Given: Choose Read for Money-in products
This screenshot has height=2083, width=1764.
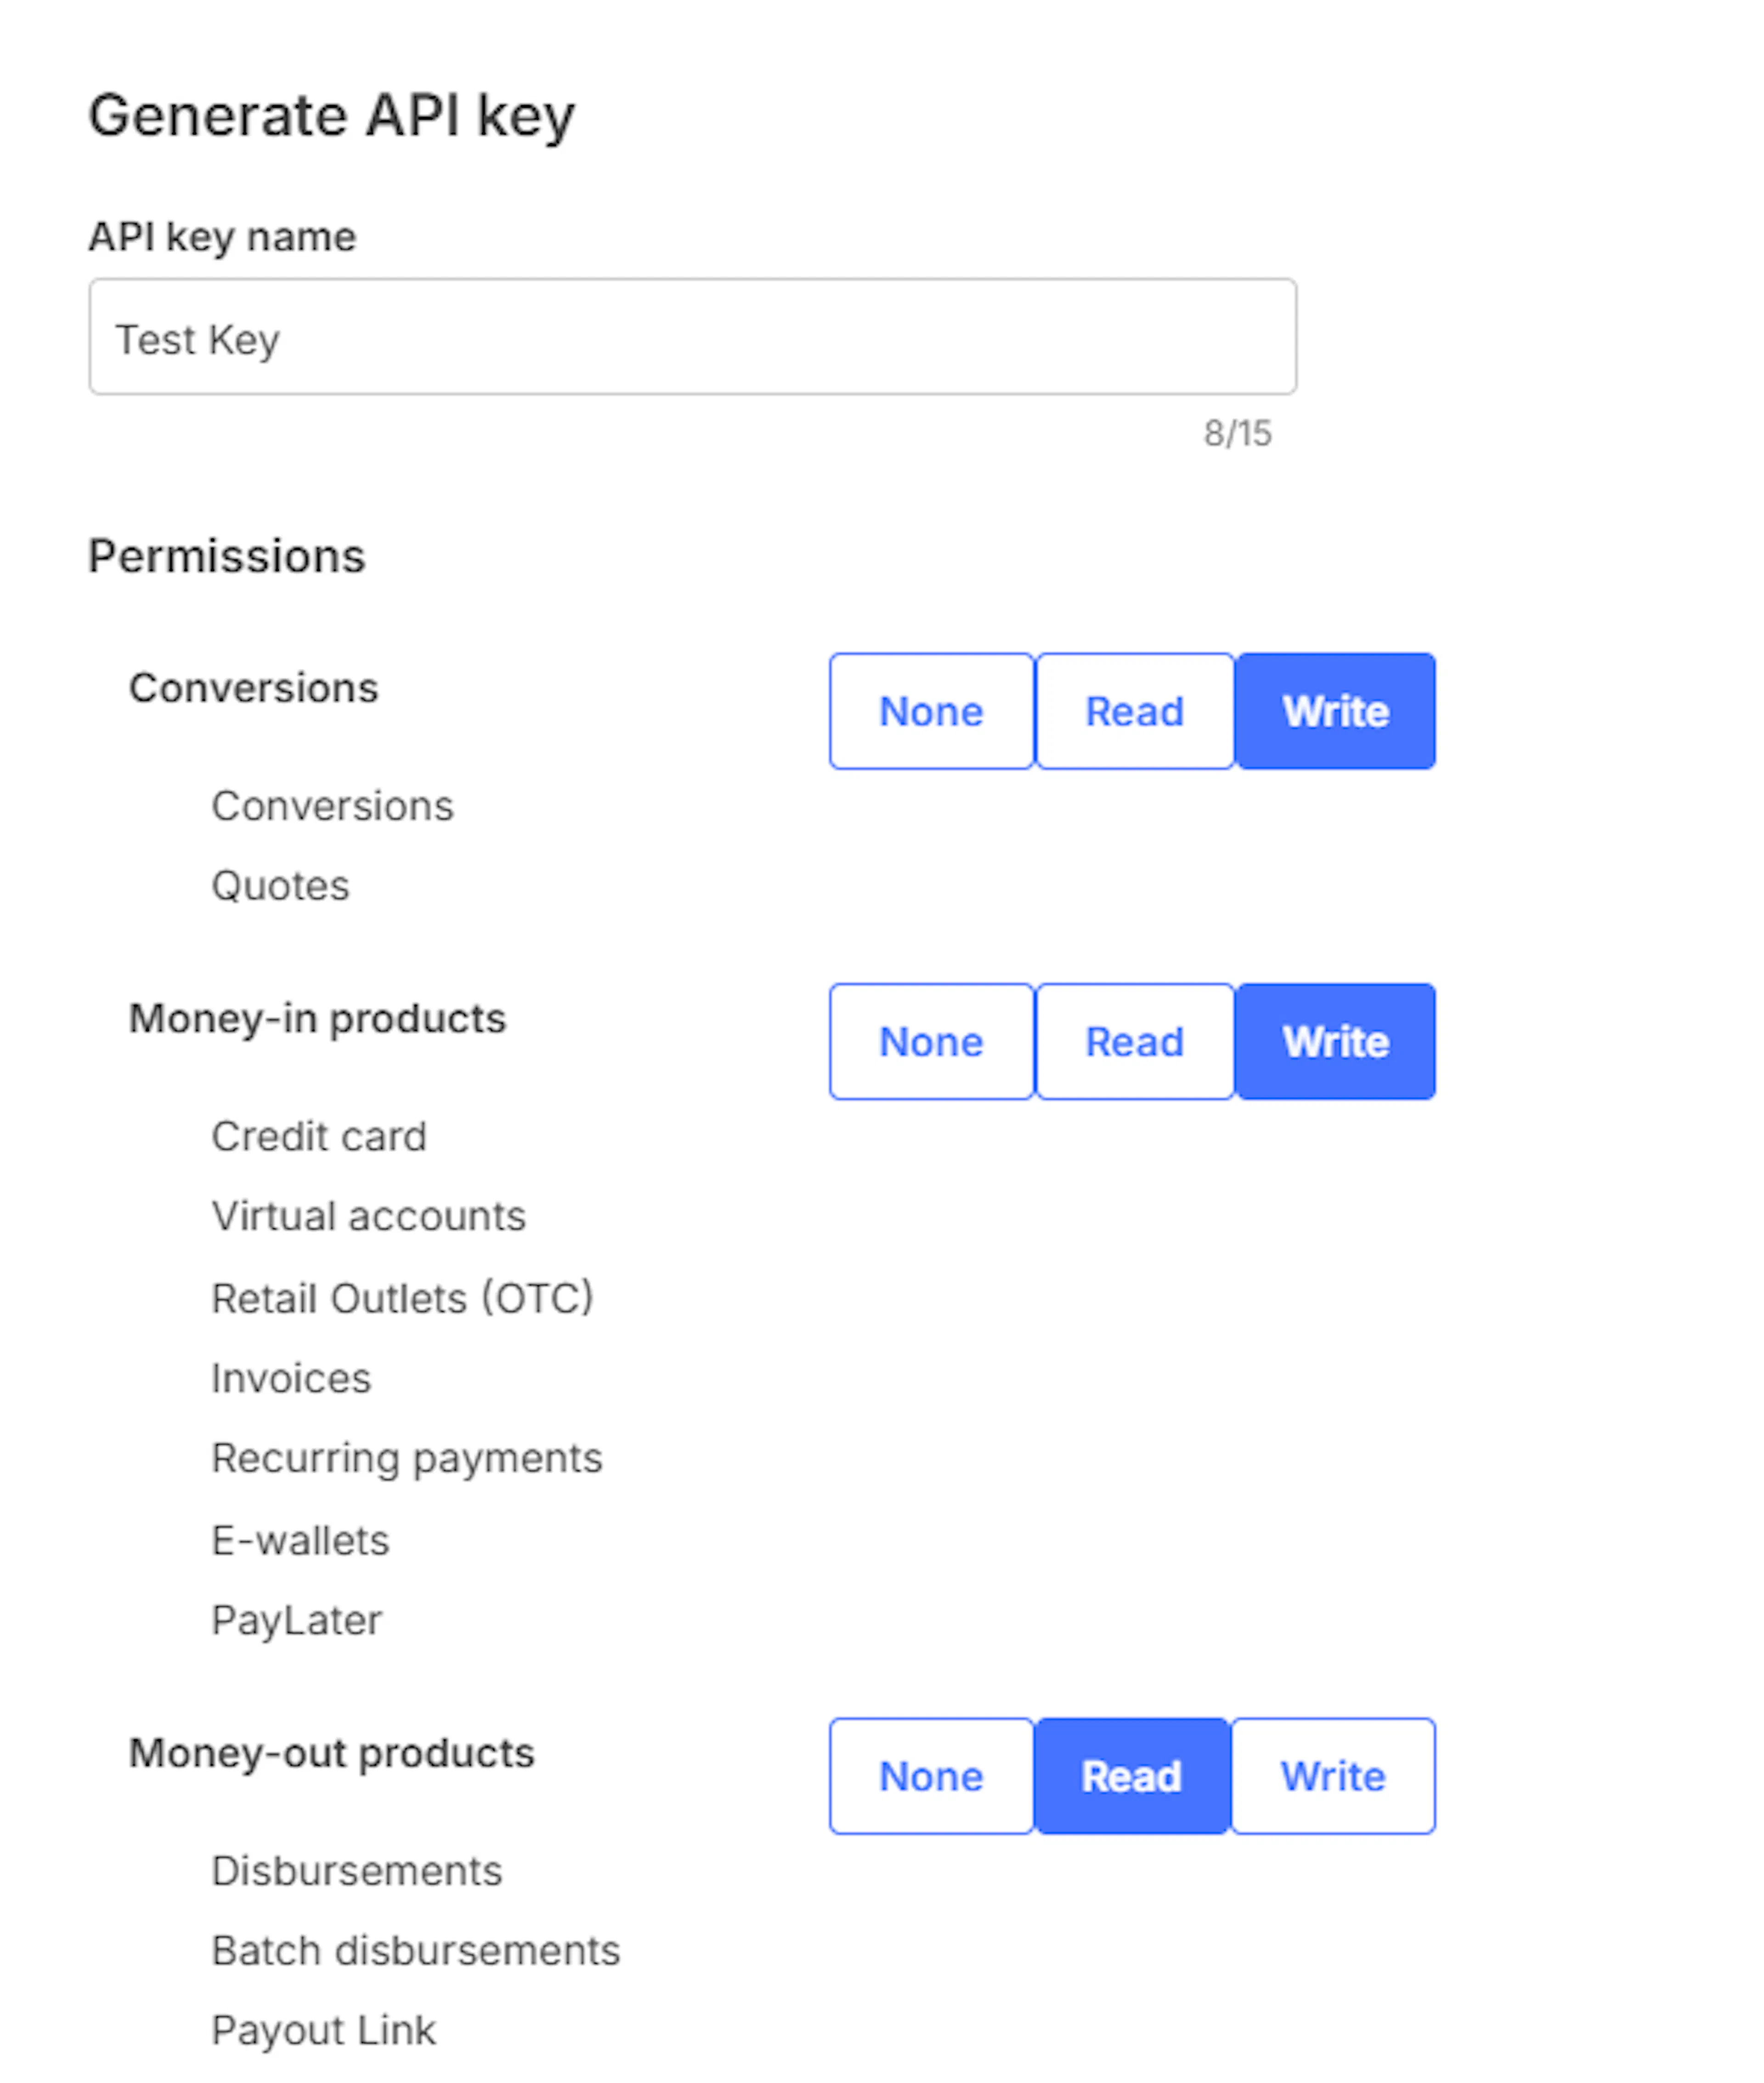Looking at the screenshot, I should [1134, 1041].
